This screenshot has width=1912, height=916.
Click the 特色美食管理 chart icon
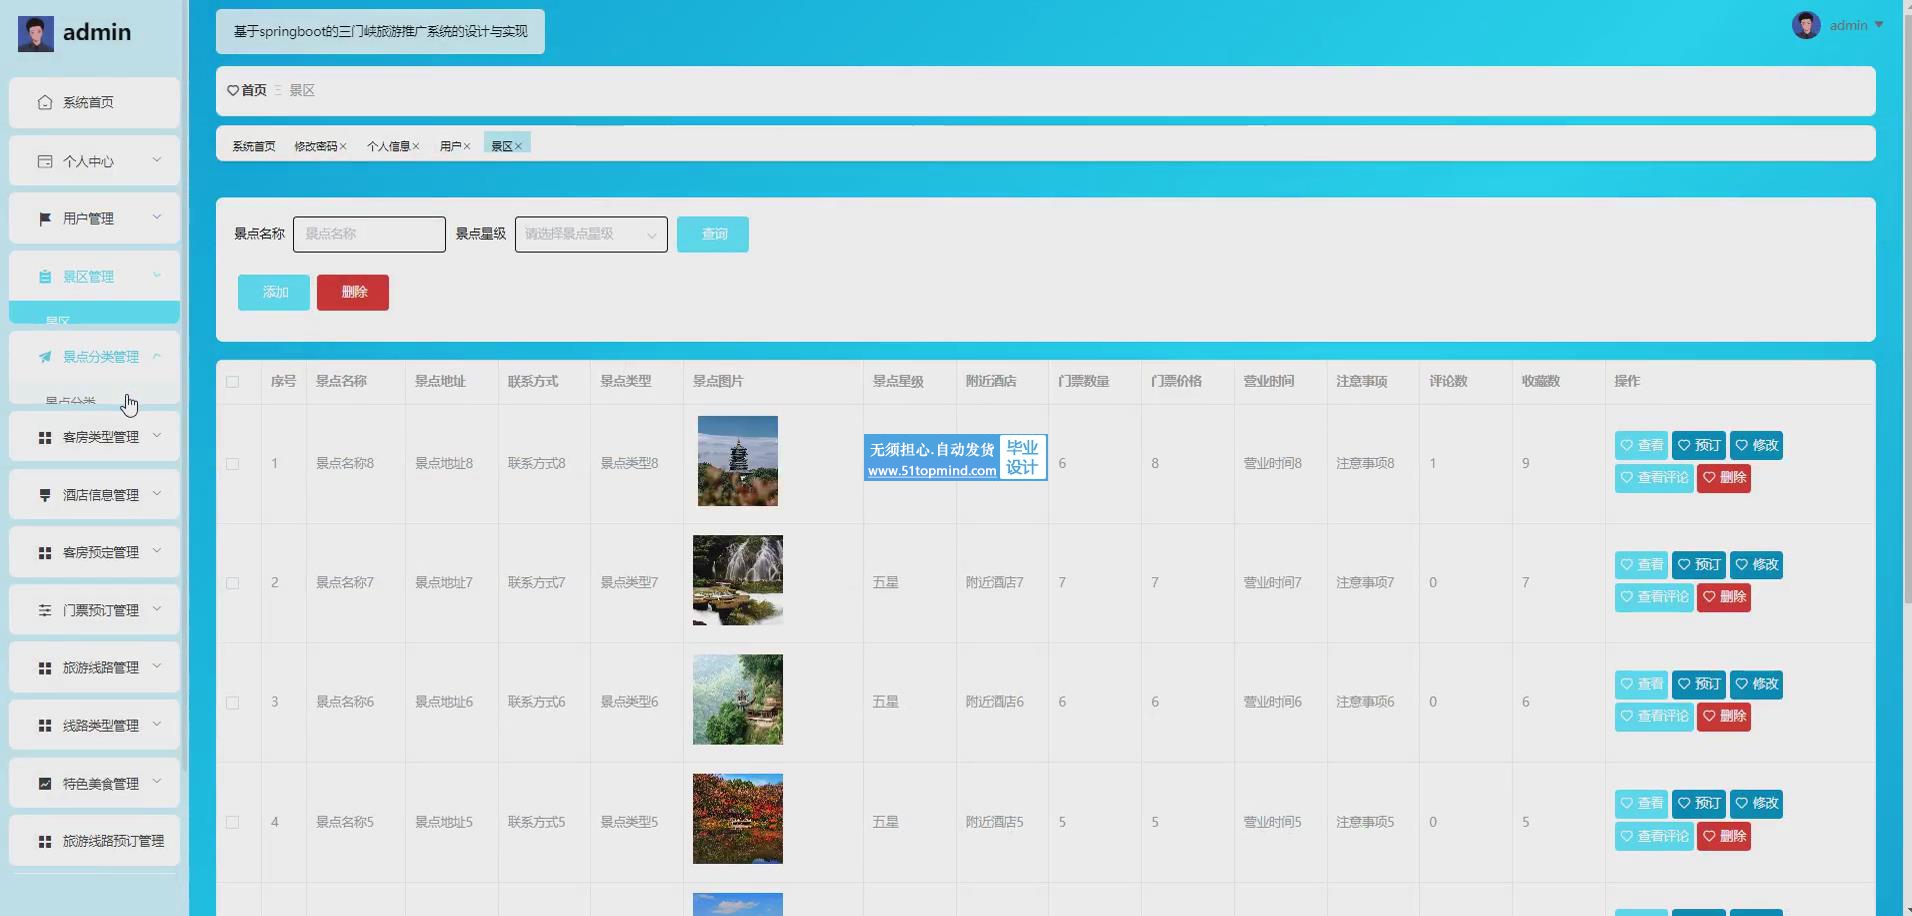click(45, 784)
